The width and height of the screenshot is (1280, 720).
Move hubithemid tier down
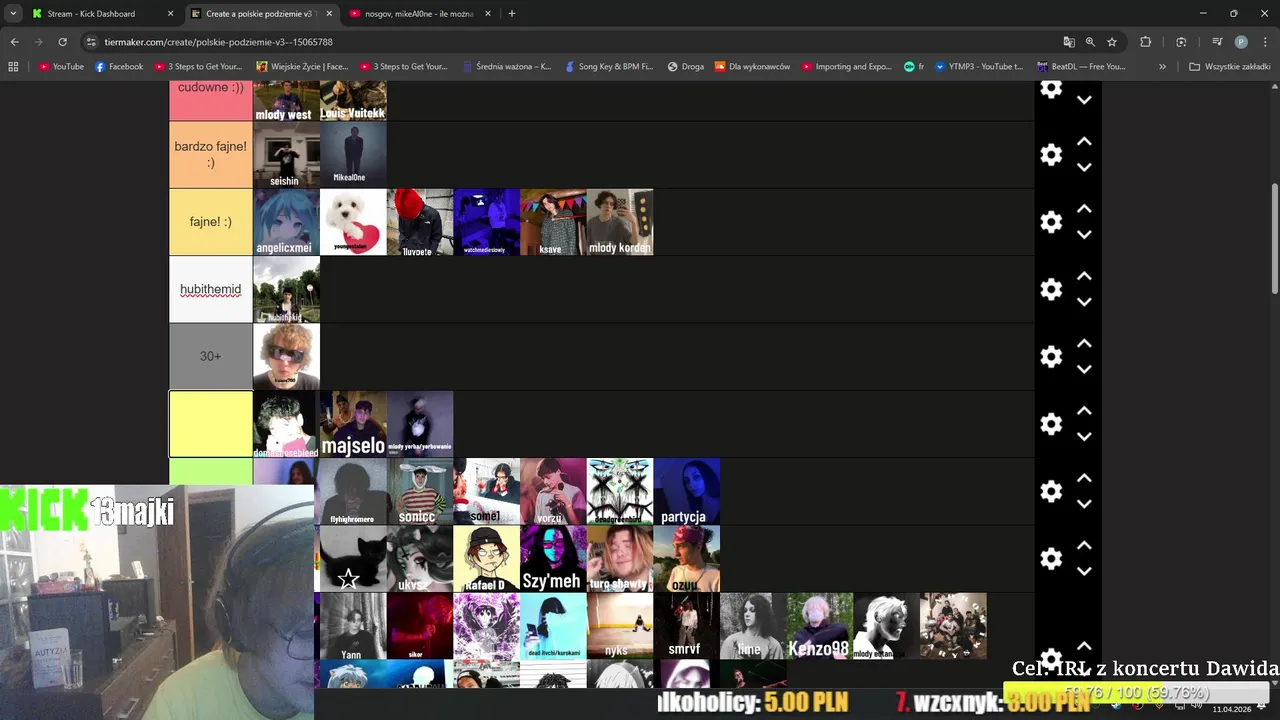(1084, 302)
